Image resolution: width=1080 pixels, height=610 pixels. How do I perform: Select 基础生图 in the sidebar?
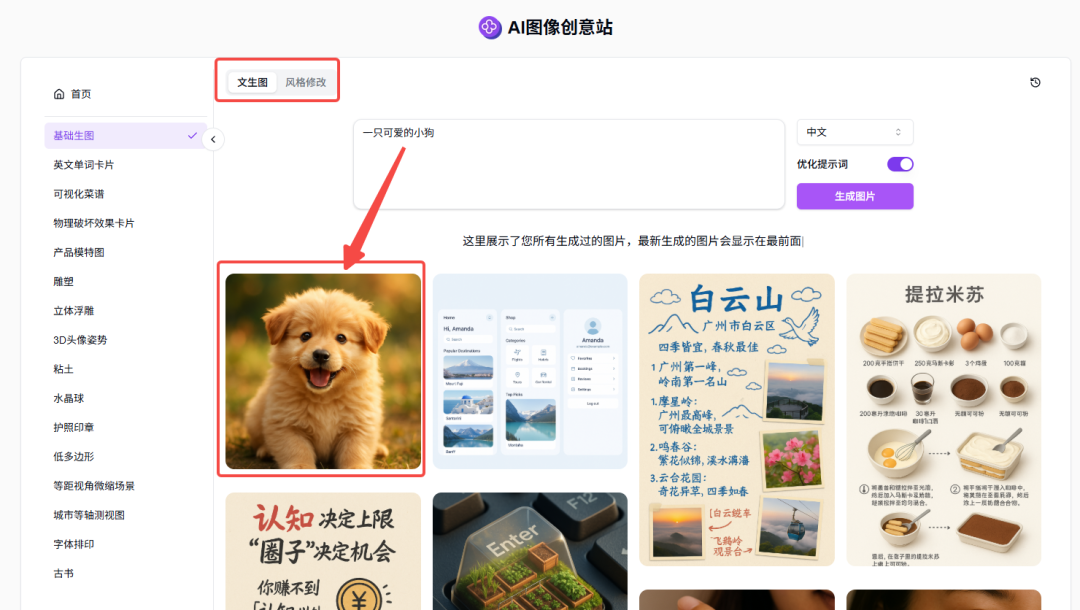pyautogui.click(x=125, y=136)
